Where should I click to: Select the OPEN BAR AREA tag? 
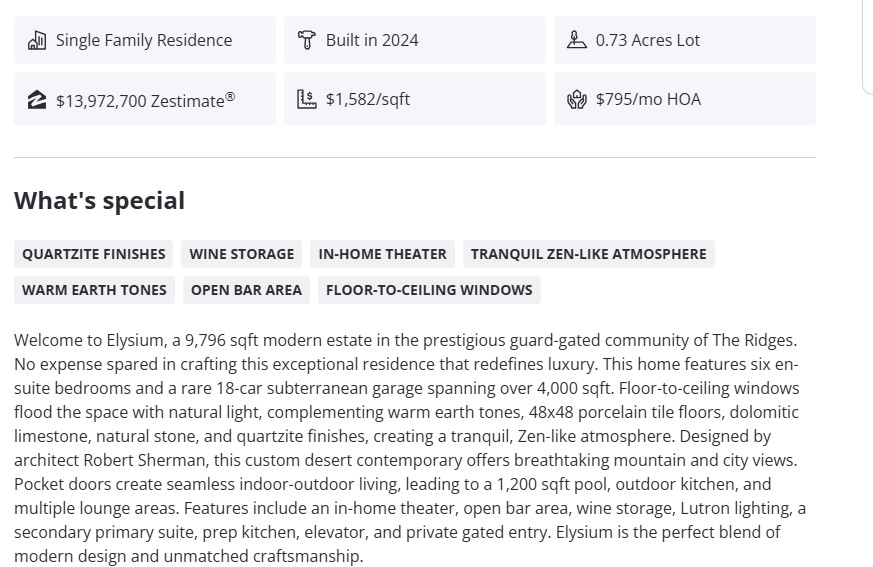click(x=246, y=290)
